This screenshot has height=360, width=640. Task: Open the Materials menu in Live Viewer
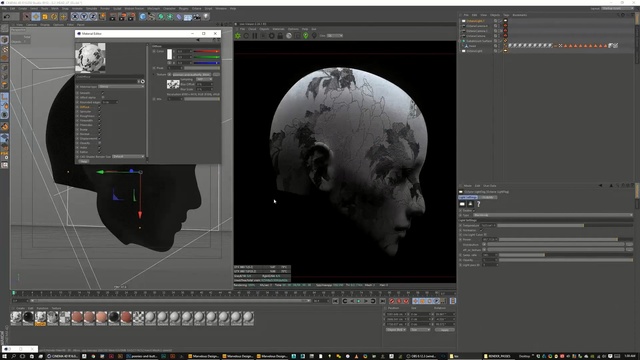[278, 29]
